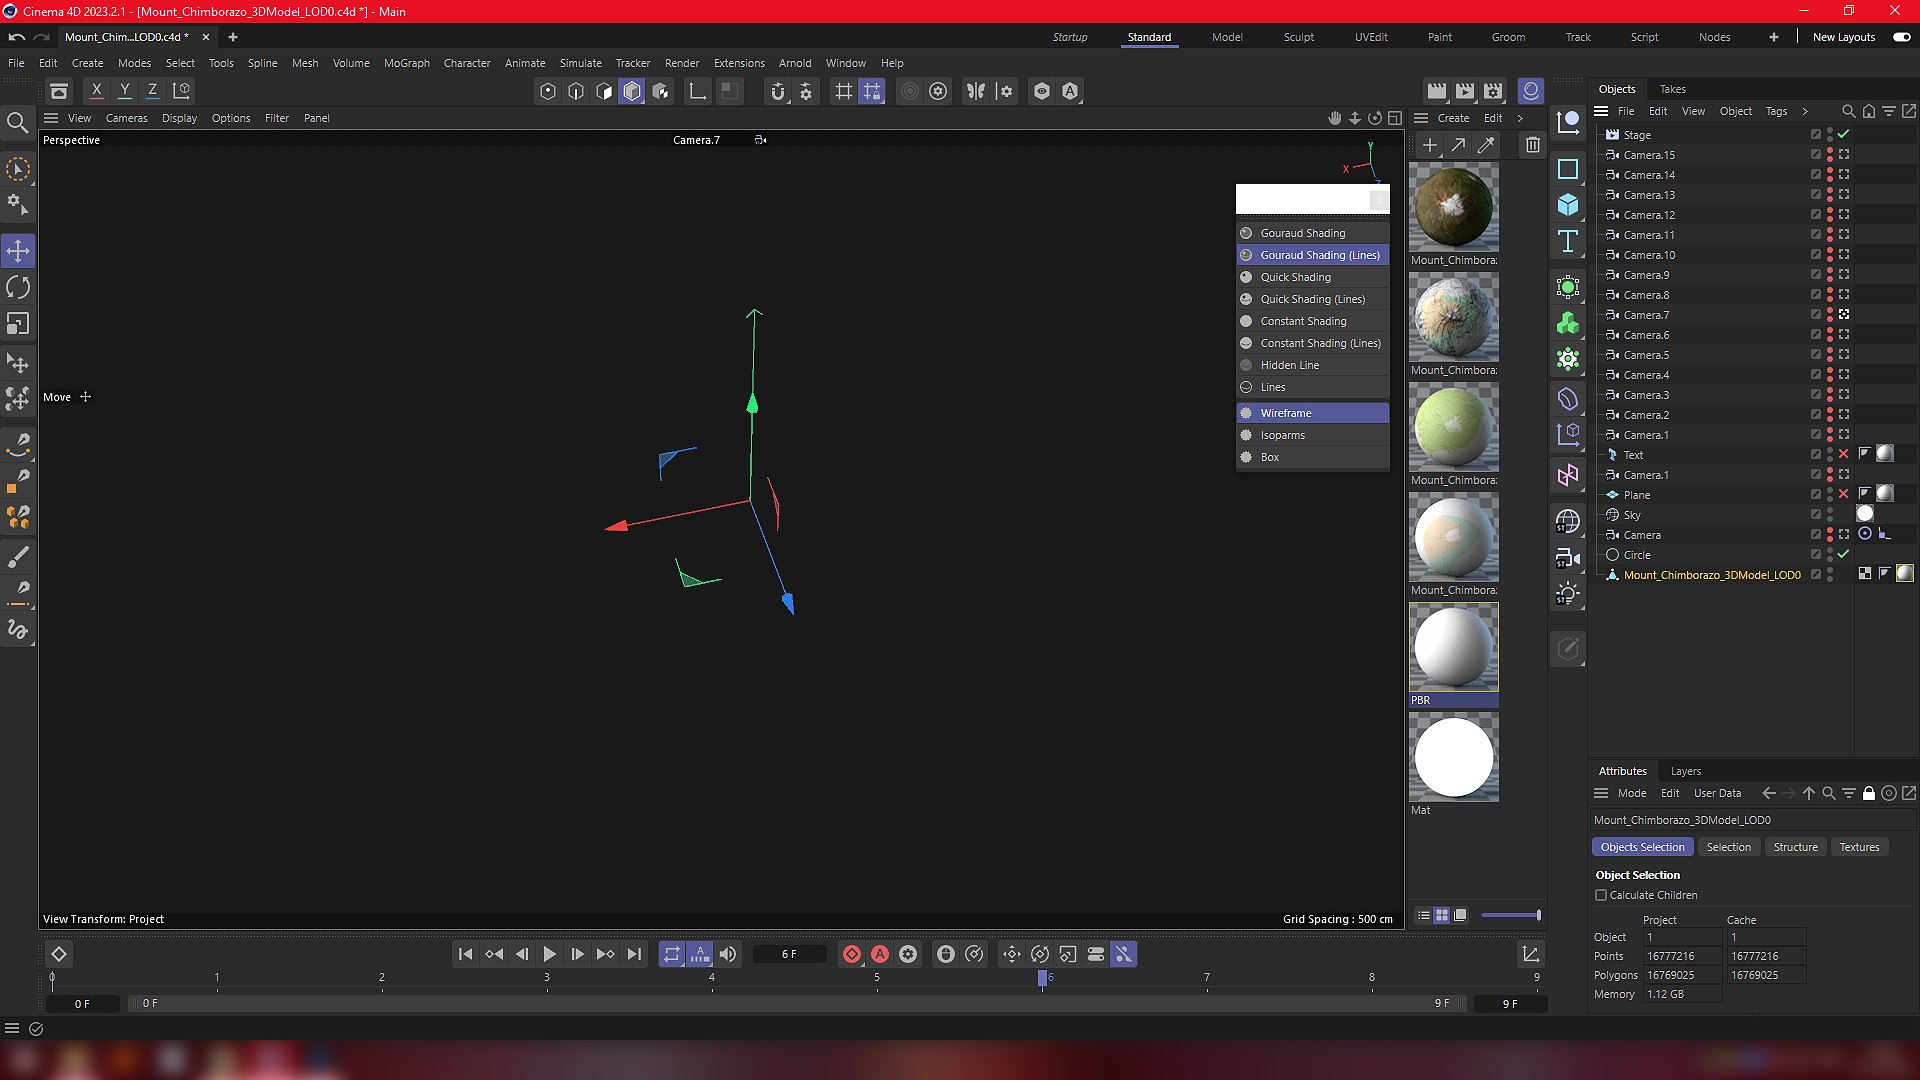The width and height of the screenshot is (1920, 1080).
Task: Click the Structure attribute button
Action: coord(1795,847)
